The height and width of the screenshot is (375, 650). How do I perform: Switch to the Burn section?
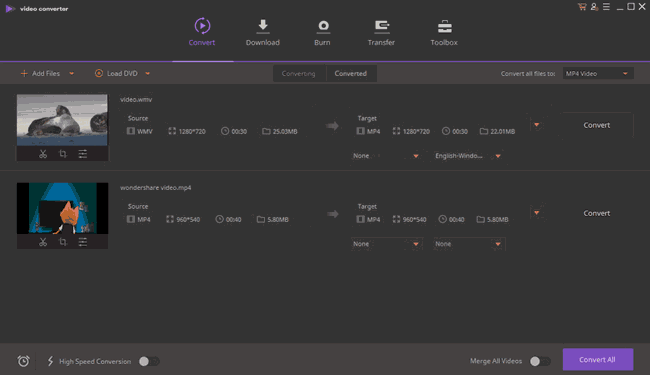click(x=322, y=32)
